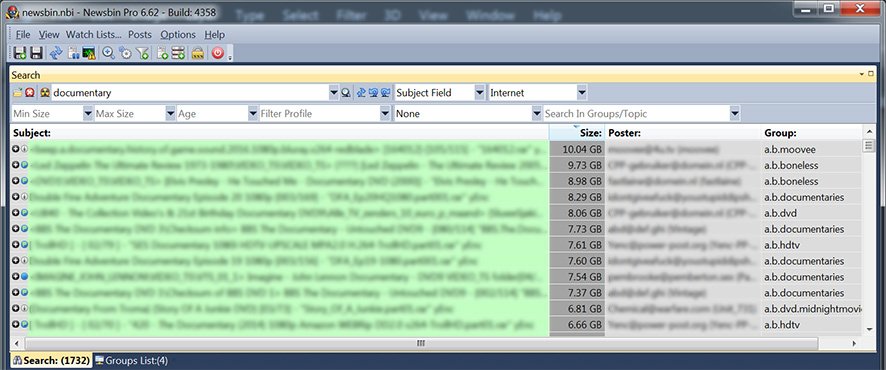Click the blue status icon of 7.54 GB row

(x=24, y=277)
